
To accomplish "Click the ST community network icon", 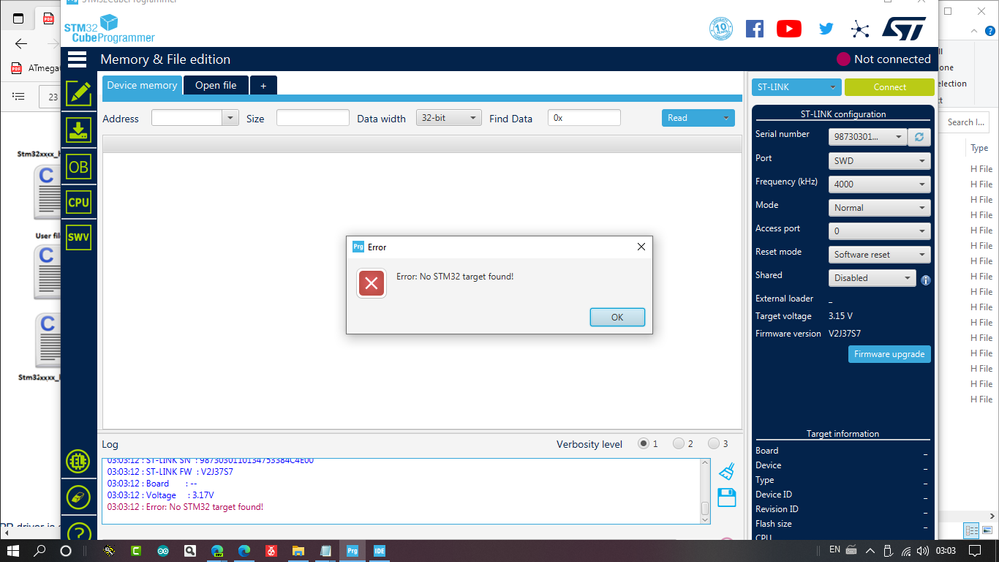I will (x=859, y=29).
